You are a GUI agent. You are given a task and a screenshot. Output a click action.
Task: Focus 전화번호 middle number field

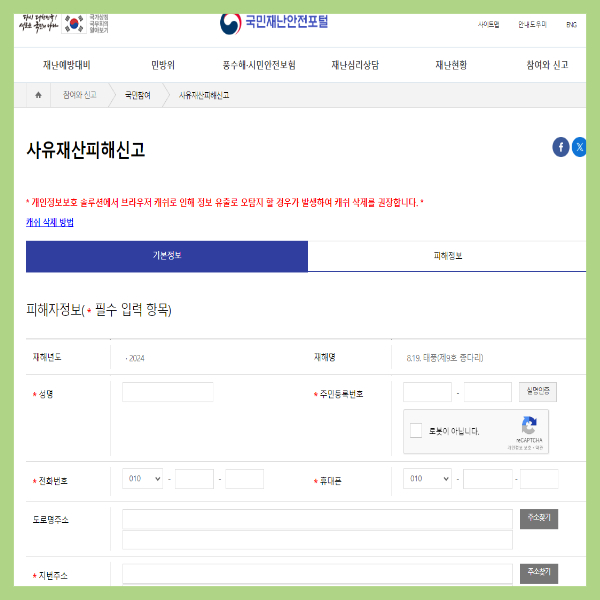pos(194,479)
